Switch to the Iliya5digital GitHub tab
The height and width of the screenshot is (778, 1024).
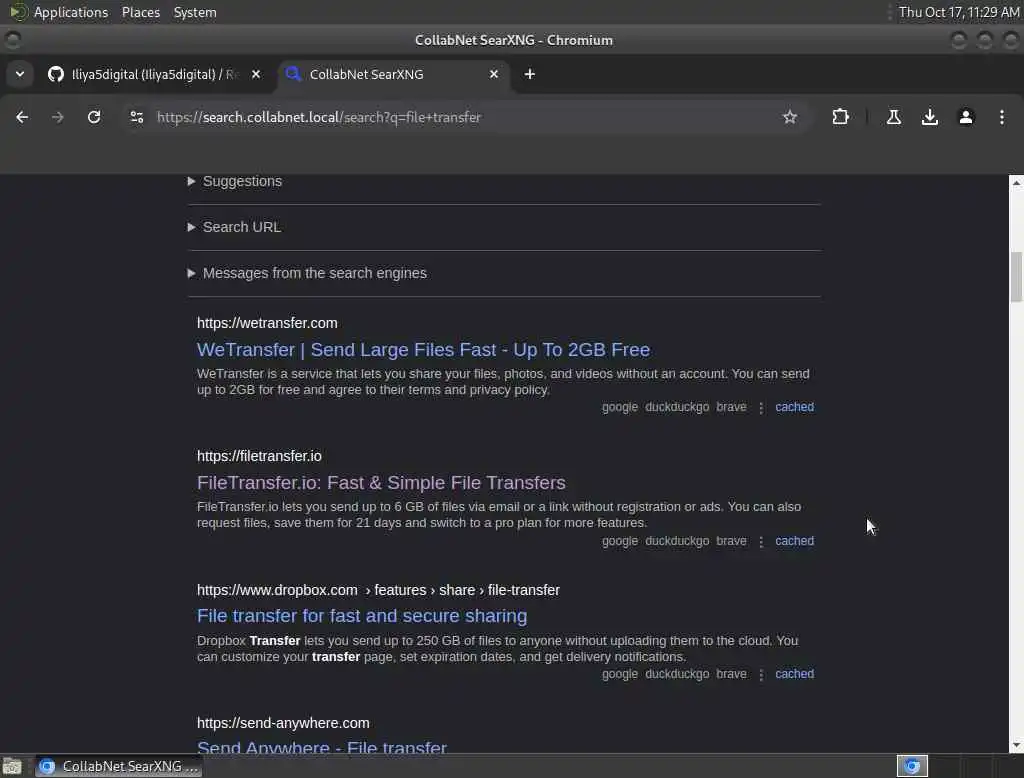click(153, 74)
